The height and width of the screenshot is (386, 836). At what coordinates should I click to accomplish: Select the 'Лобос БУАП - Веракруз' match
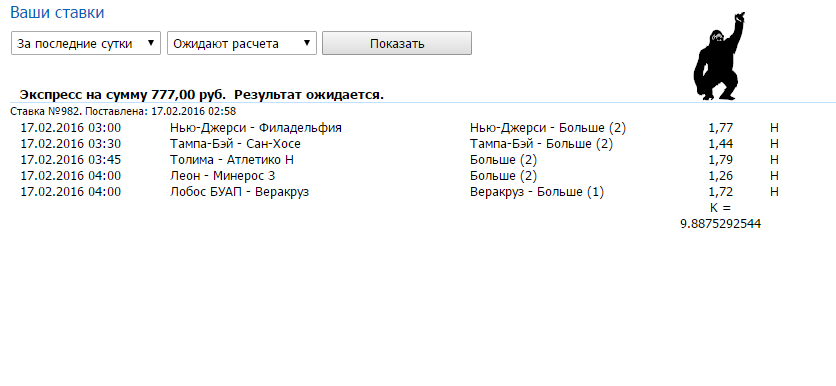point(239,192)
